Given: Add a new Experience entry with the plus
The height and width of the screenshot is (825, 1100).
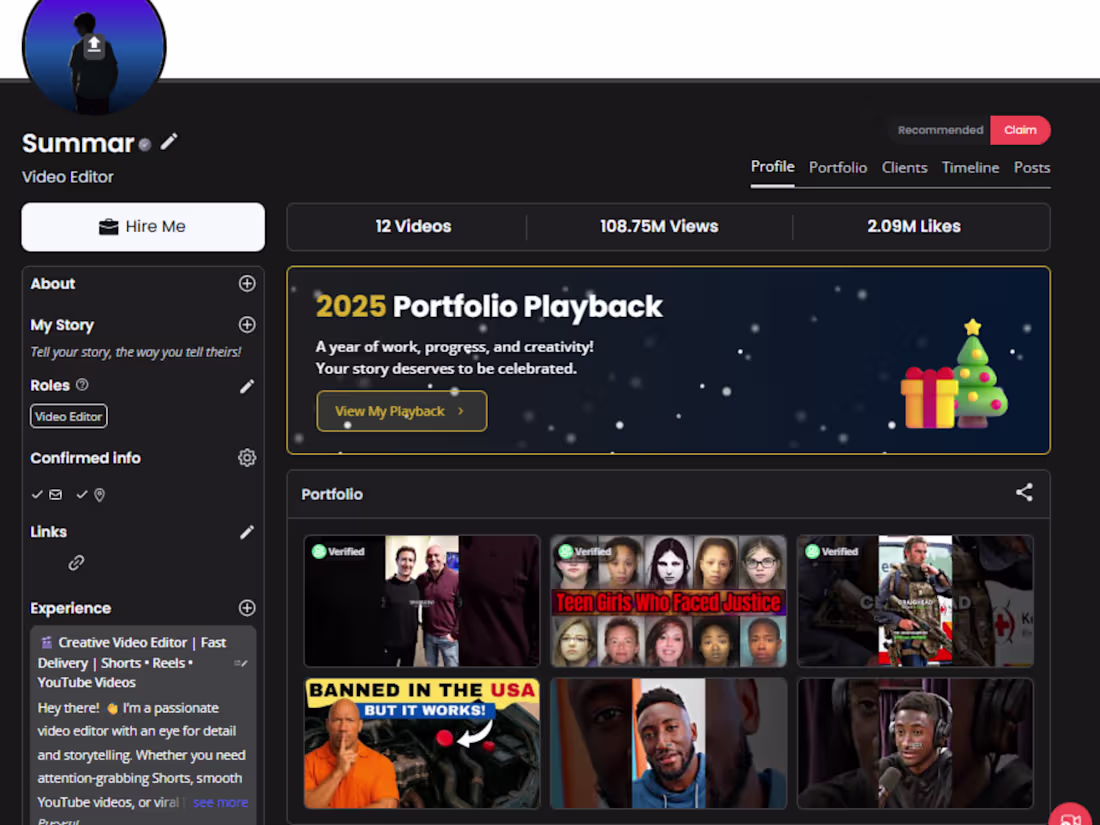Looking at the screenshot, I should [x=246, y=608].
